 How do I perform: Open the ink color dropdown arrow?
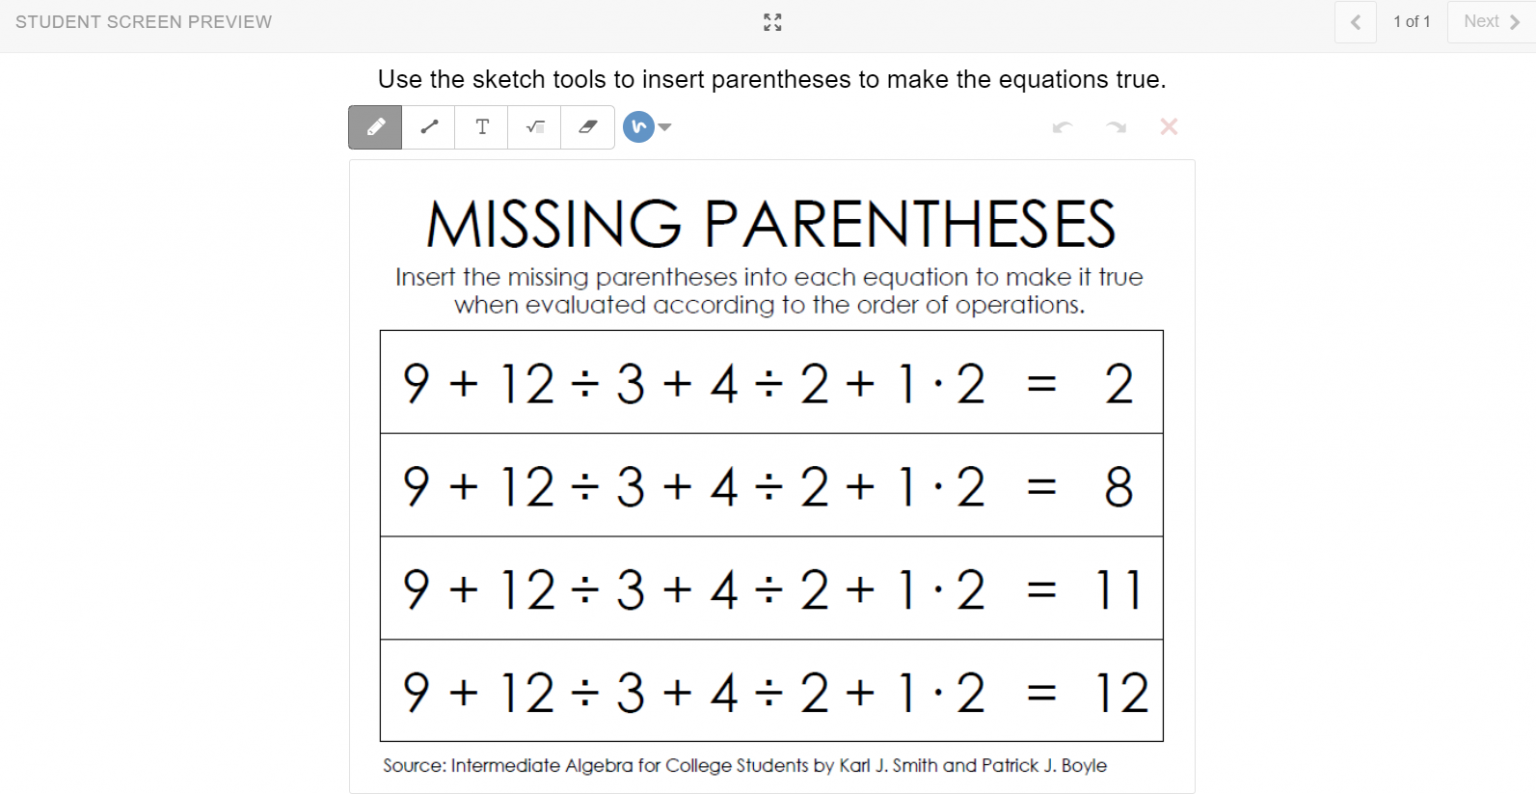664,127
